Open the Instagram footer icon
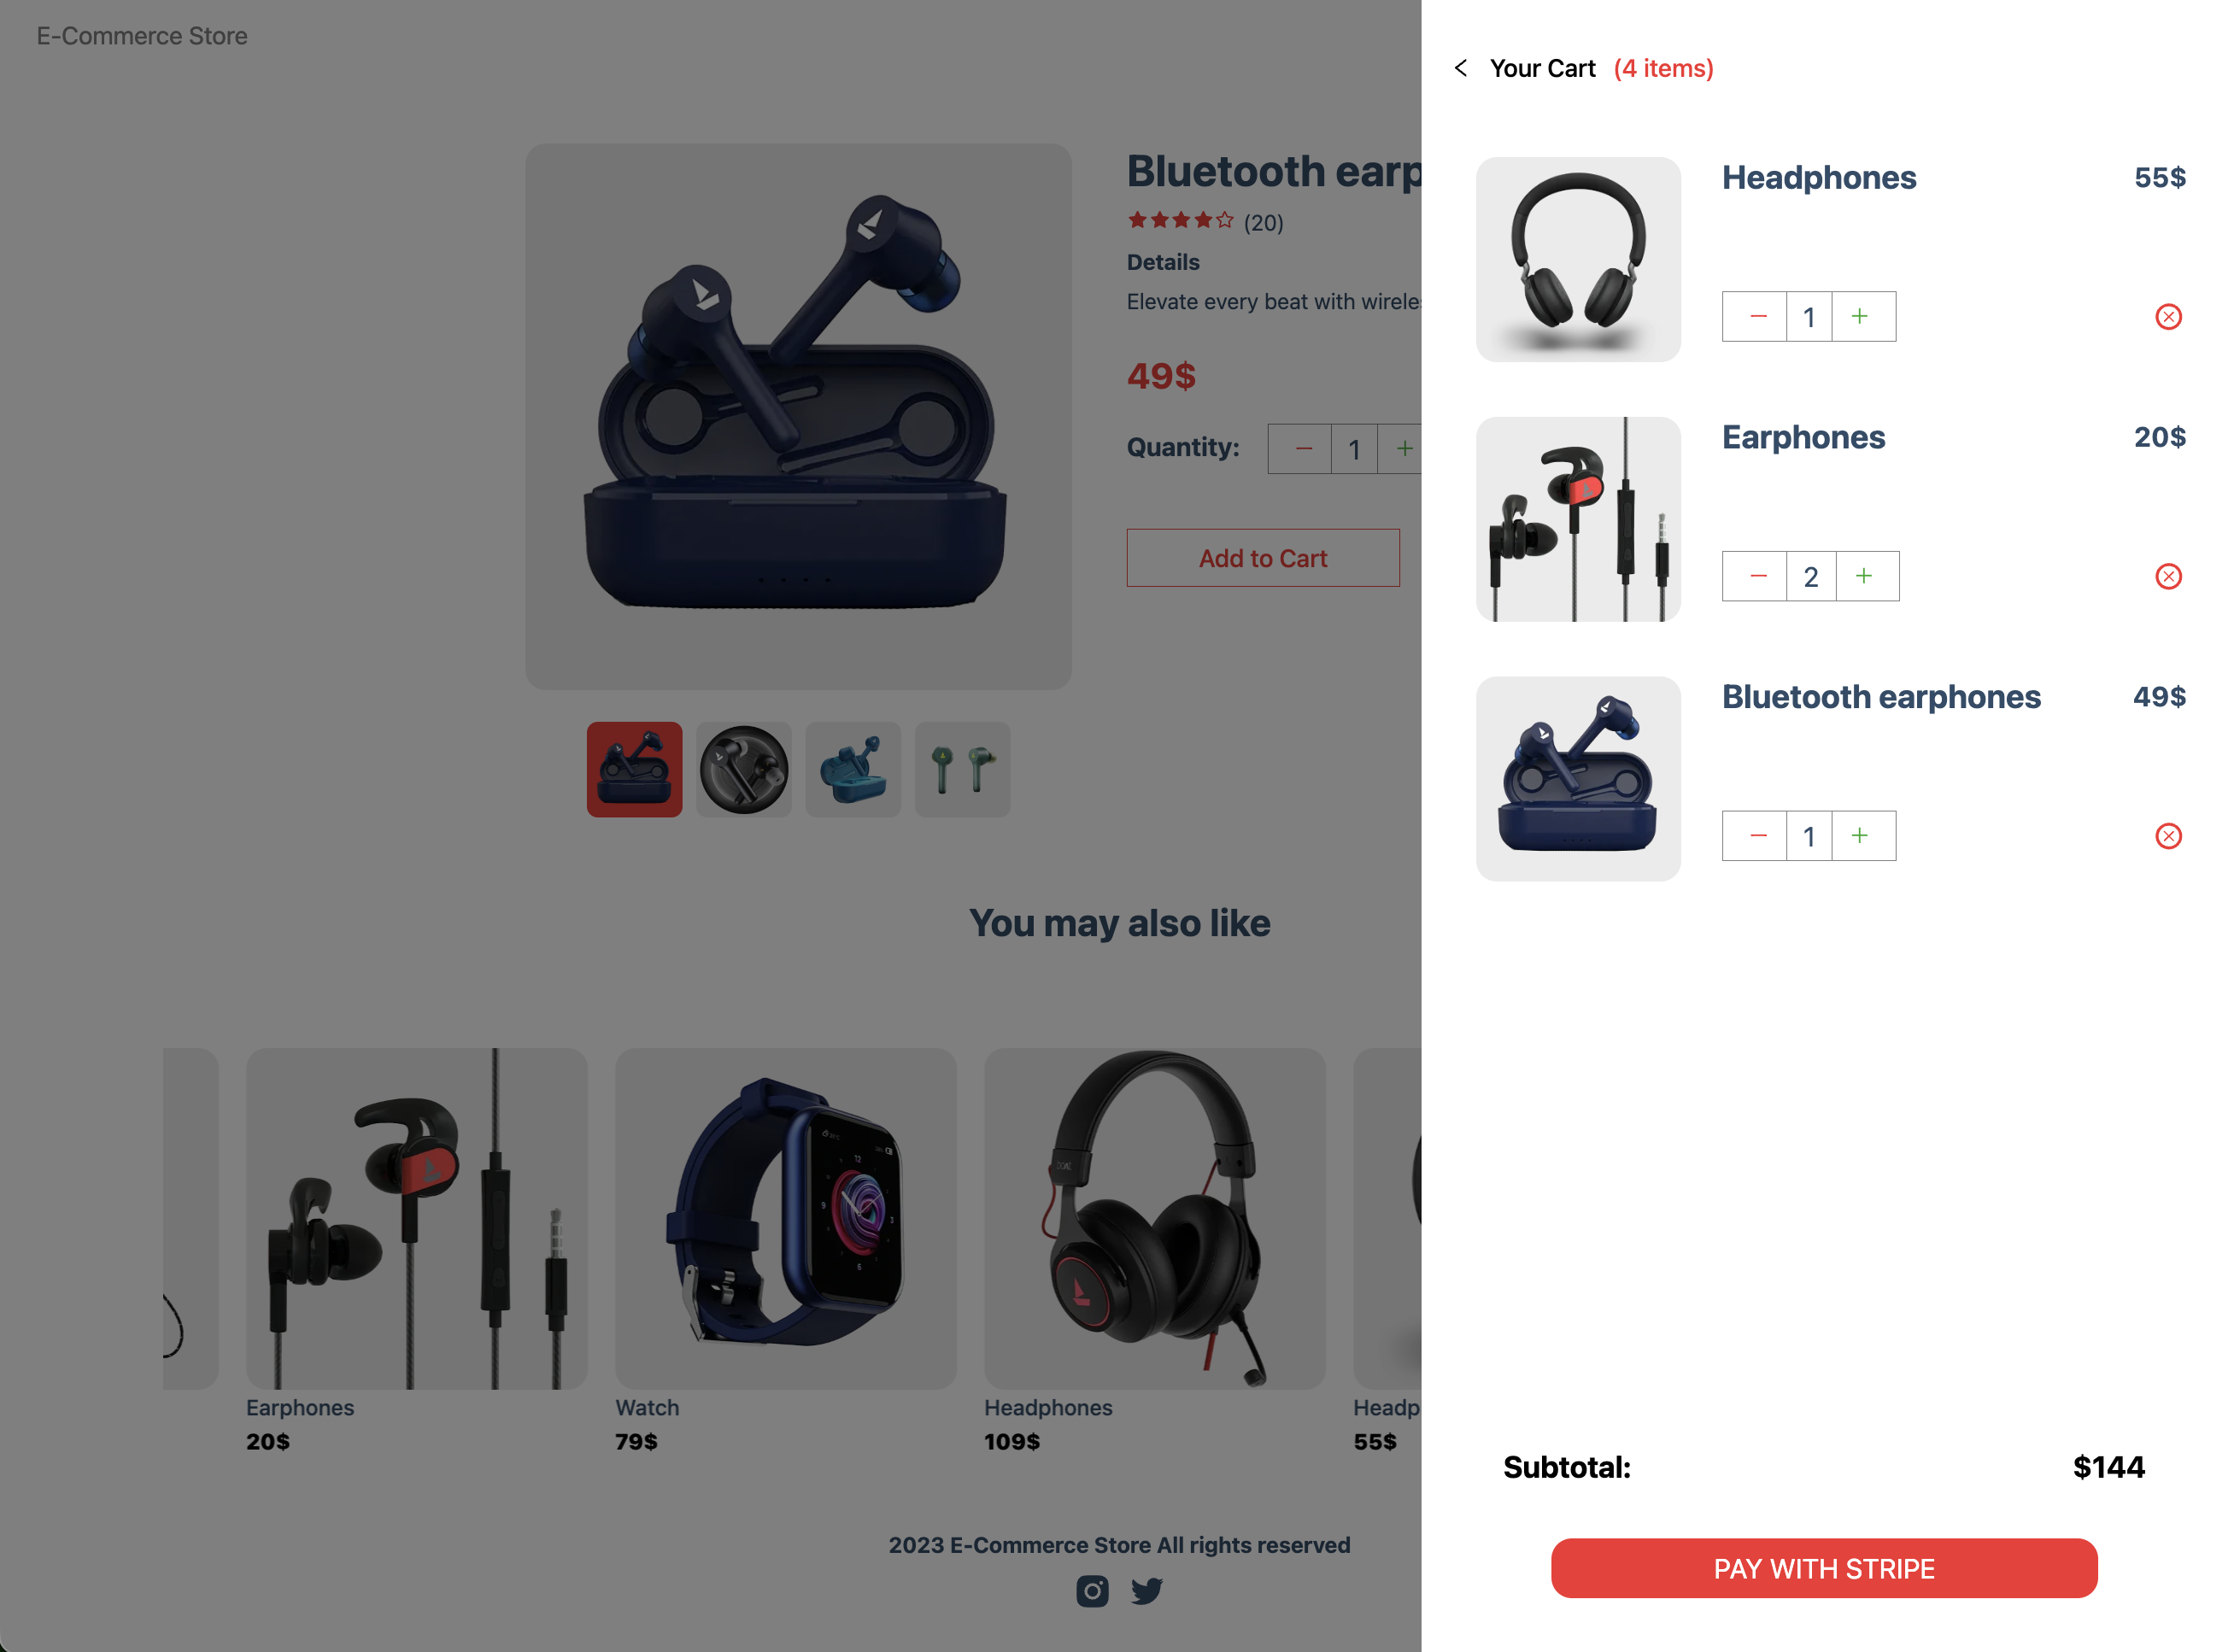Image resolution: width=2240 pixels, height=1652 pixels. click(1092, 1590)
